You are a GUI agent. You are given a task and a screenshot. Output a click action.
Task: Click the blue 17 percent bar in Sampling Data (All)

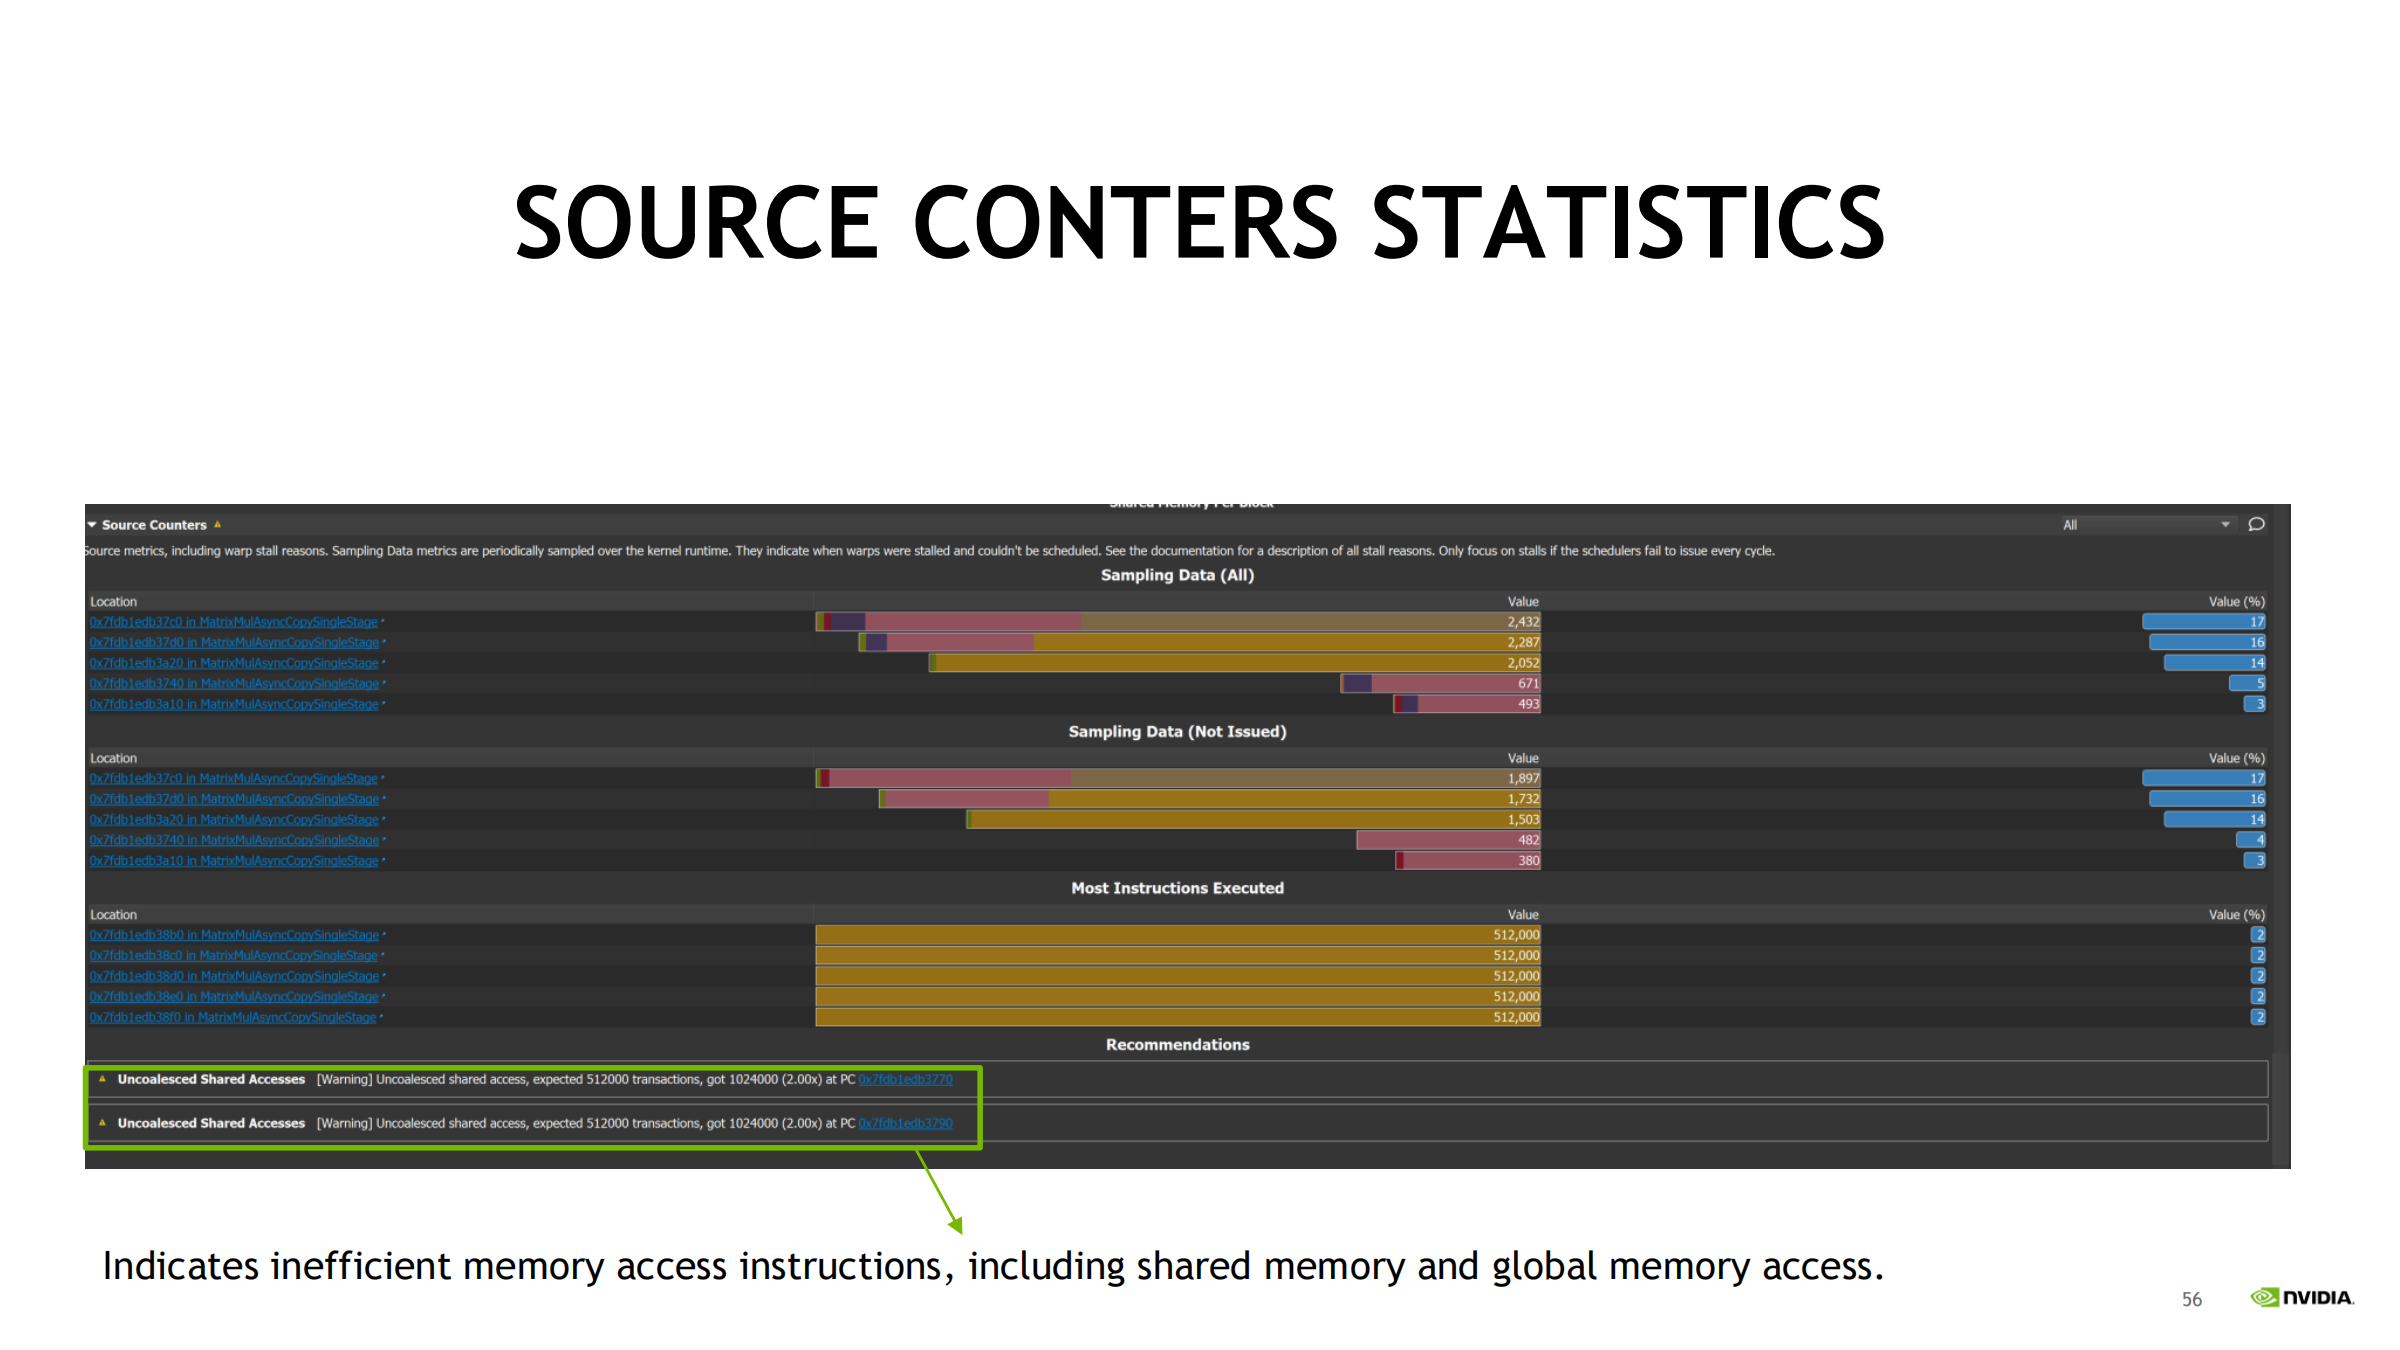(x=2203, y=622)
